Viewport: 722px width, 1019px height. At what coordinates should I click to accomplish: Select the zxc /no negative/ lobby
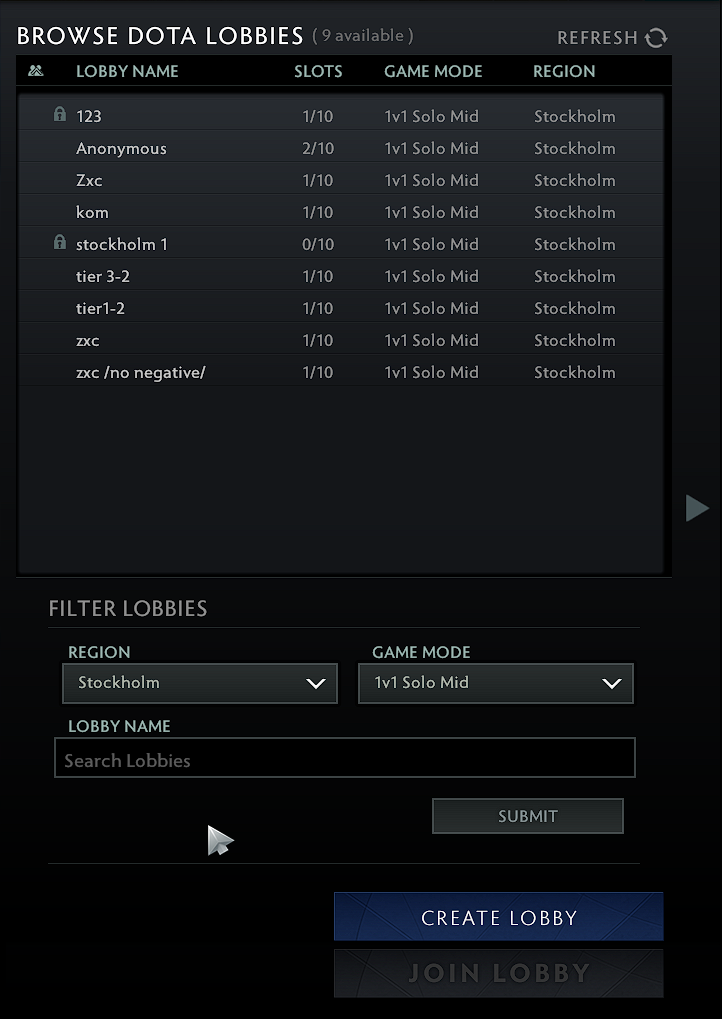coord(340,372)
